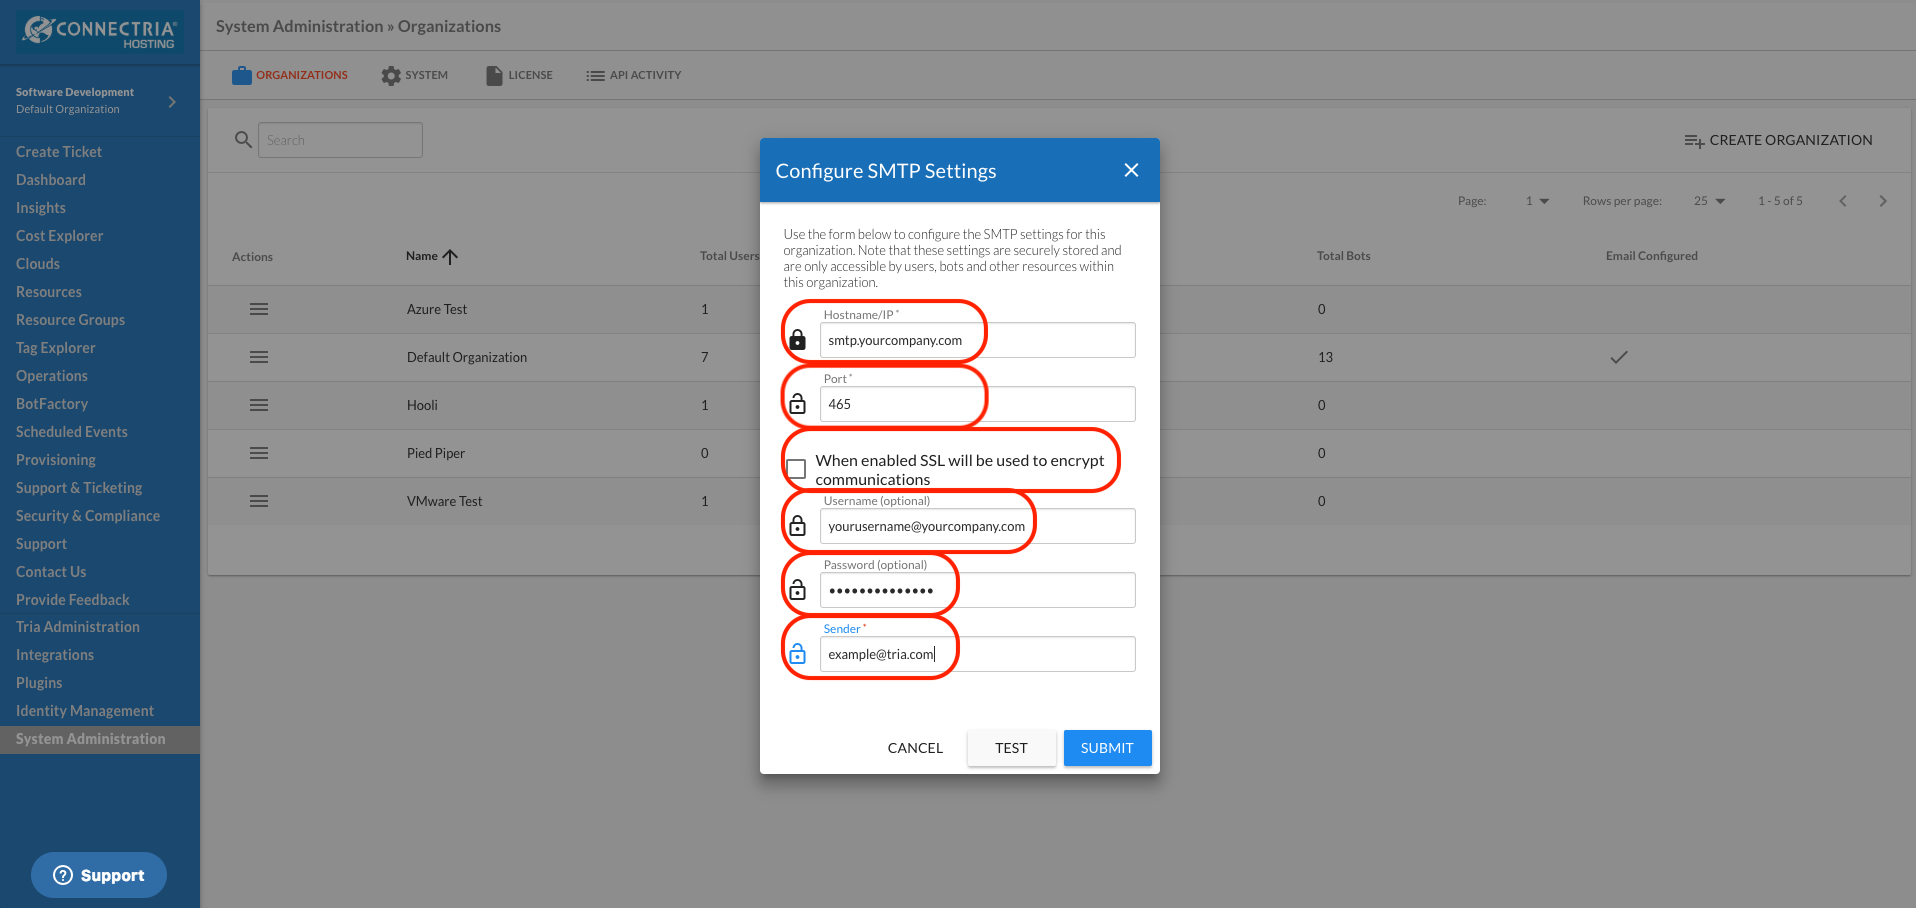Switch to the System tab
The width and height of the screenshot is (1916, 908).
pos(415,75)
